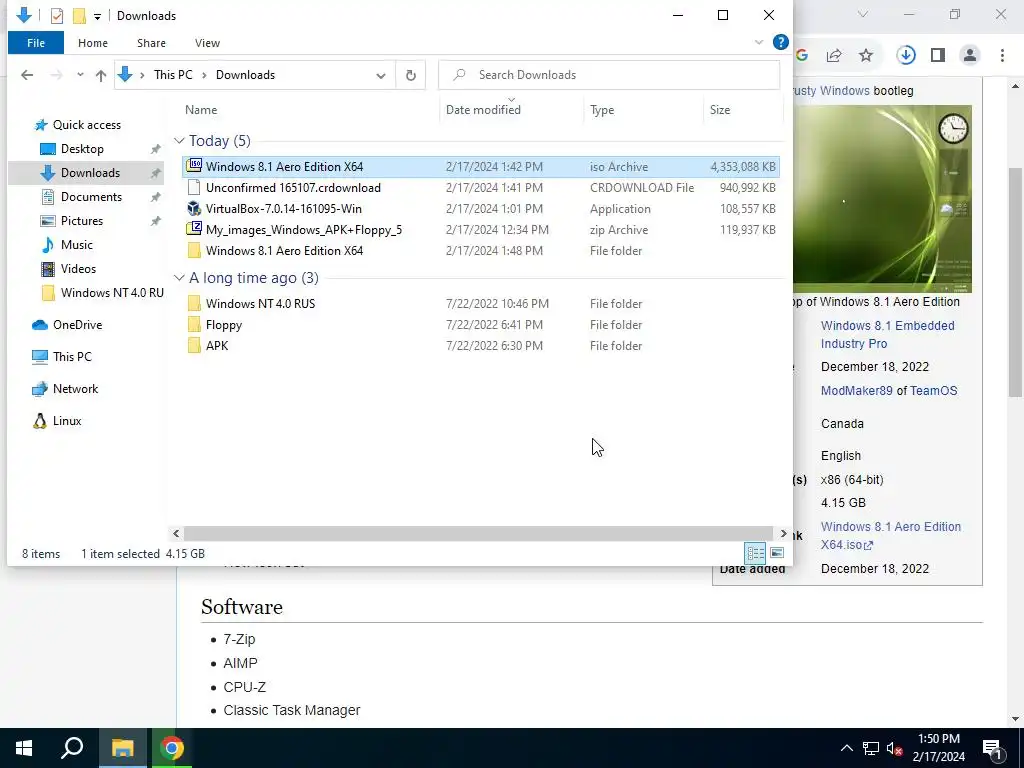Open Music in the navigation pane
Screen dimensions: 1024x768
click(x=76, y=245)
